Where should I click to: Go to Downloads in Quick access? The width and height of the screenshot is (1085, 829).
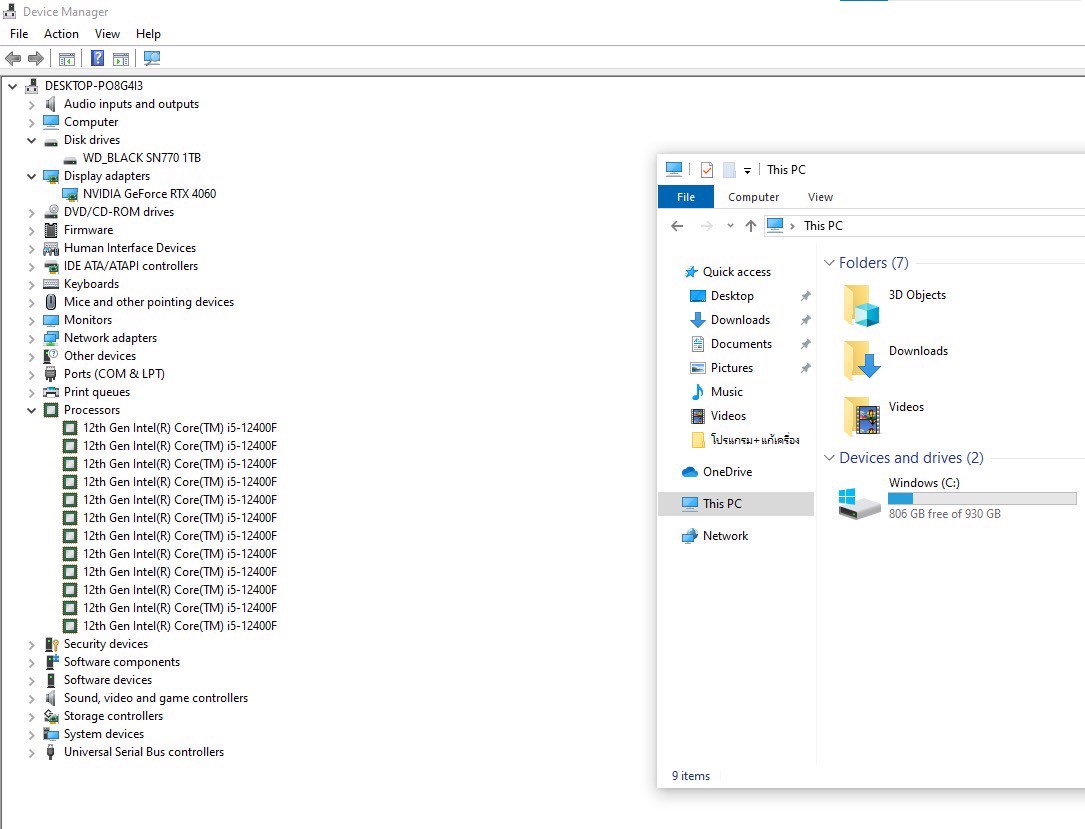tap(740, 320)
